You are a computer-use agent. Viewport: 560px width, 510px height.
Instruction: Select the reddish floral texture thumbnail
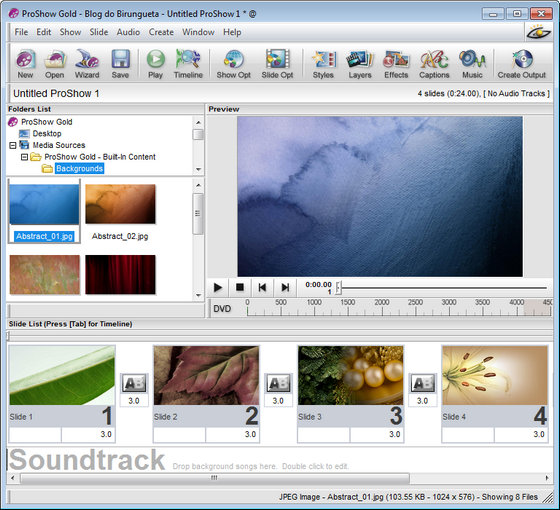(x=45, y=275)
